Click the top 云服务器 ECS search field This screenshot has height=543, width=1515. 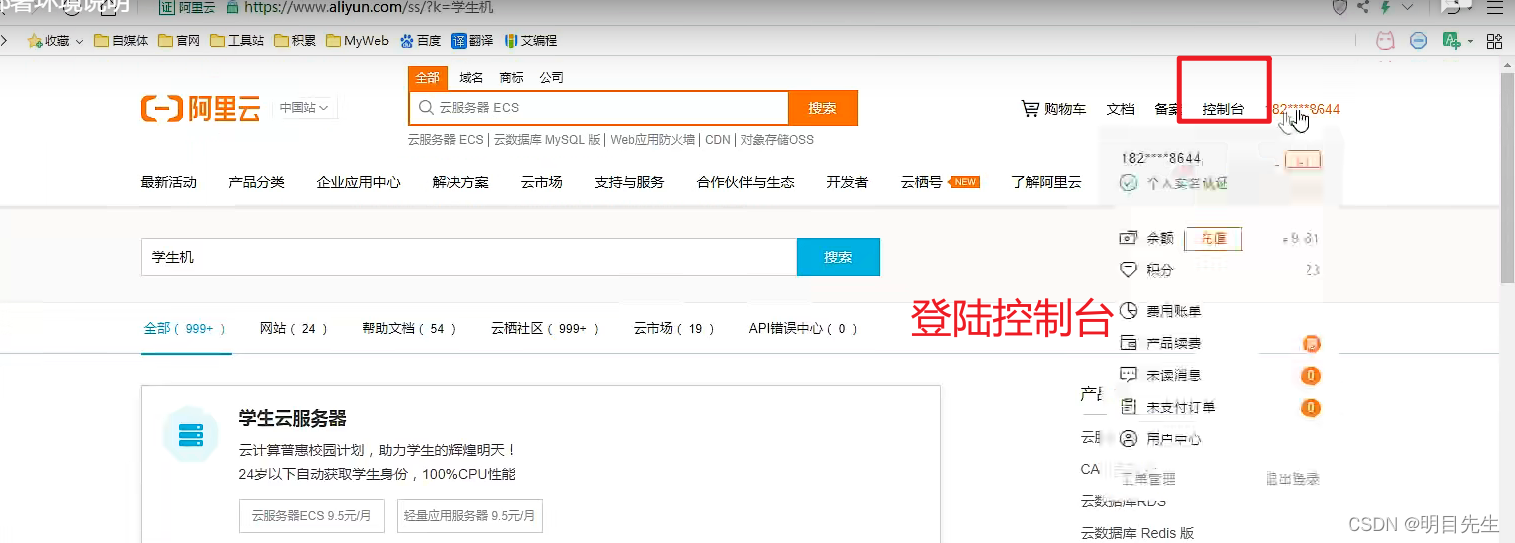coord(599,108)
